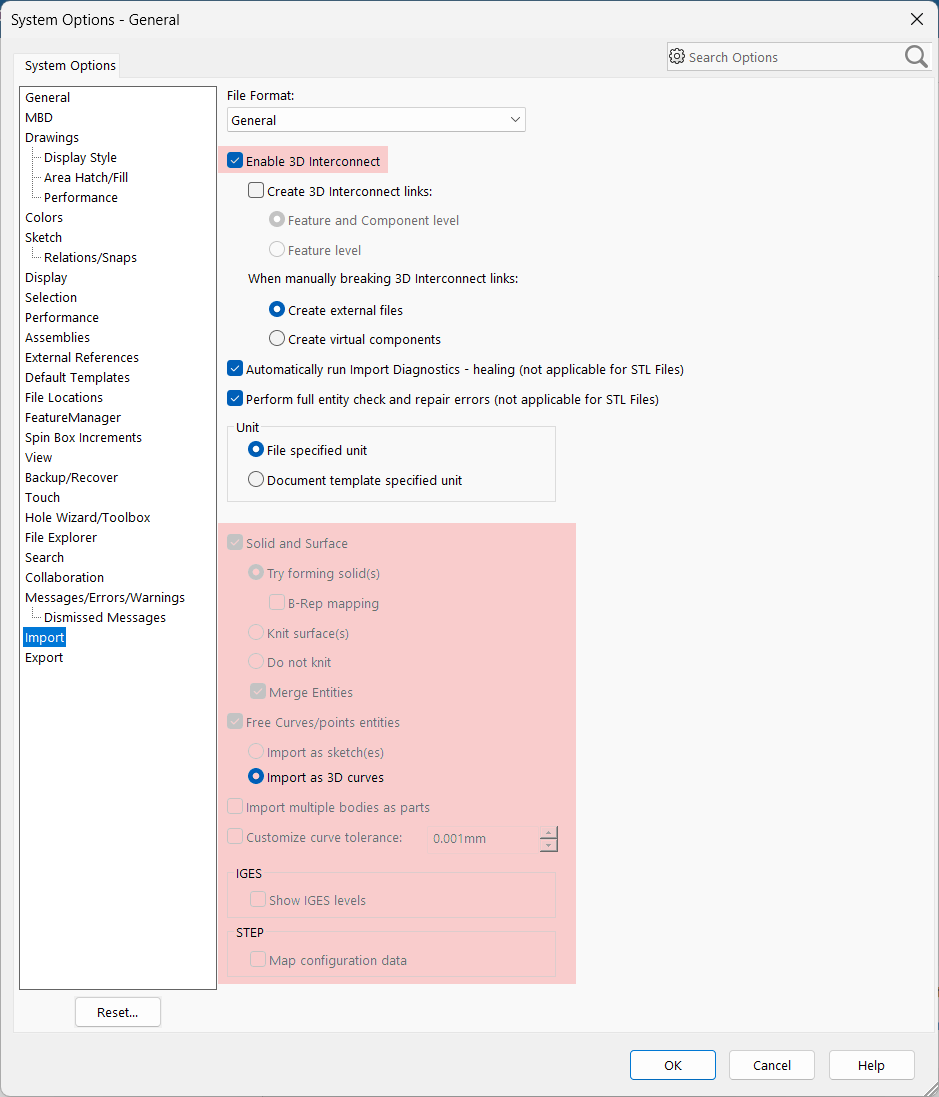Screen dimensions: 939x1097
Task: Switch to the System Options tab
Action: pyautogui.click(x=70, y=65)
